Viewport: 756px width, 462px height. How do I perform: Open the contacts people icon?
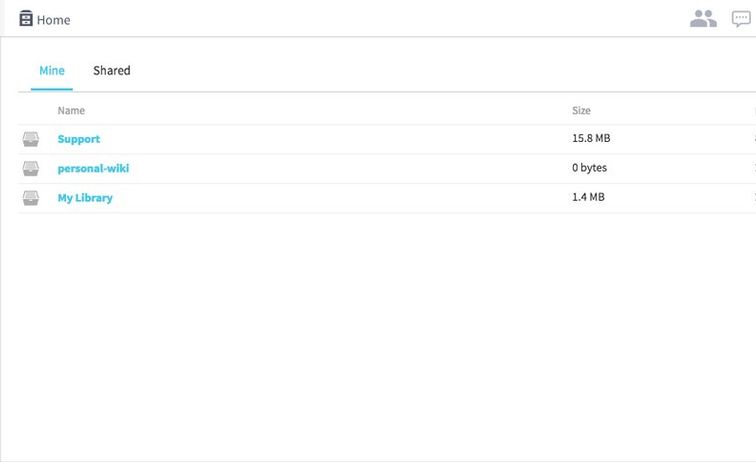coord(703,19)
